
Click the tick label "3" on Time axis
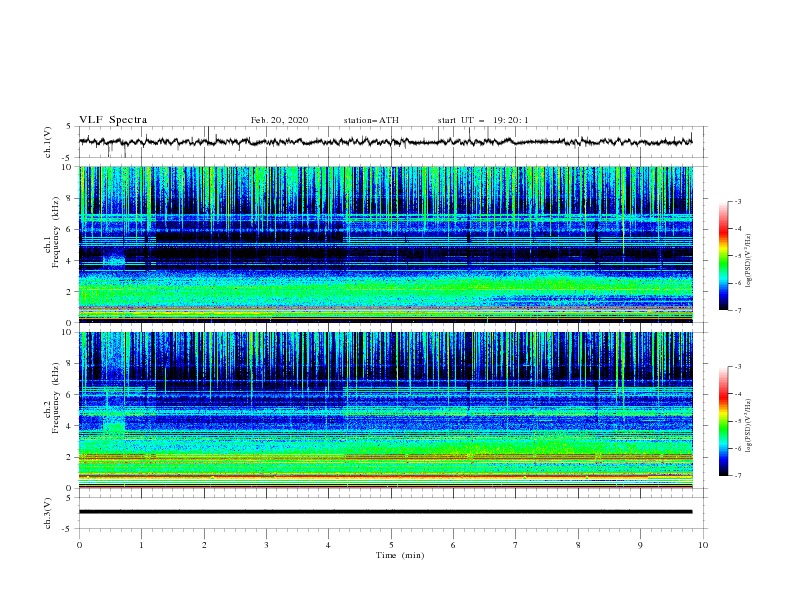[x=267, y=545]
